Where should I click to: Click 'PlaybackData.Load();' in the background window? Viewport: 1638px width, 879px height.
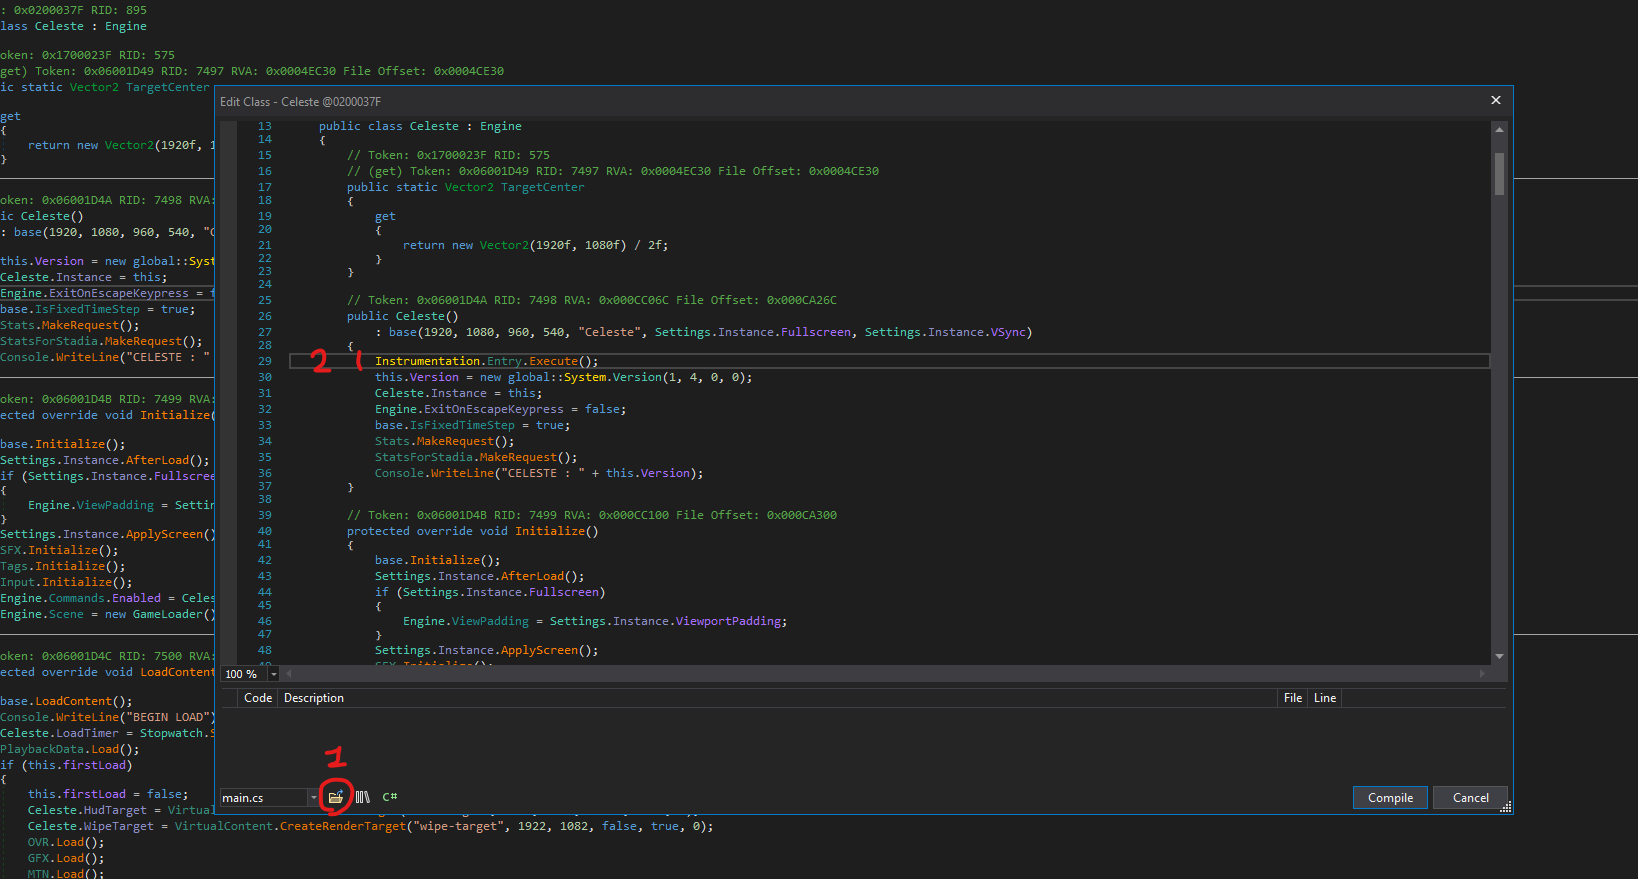[x=70, y=749]
